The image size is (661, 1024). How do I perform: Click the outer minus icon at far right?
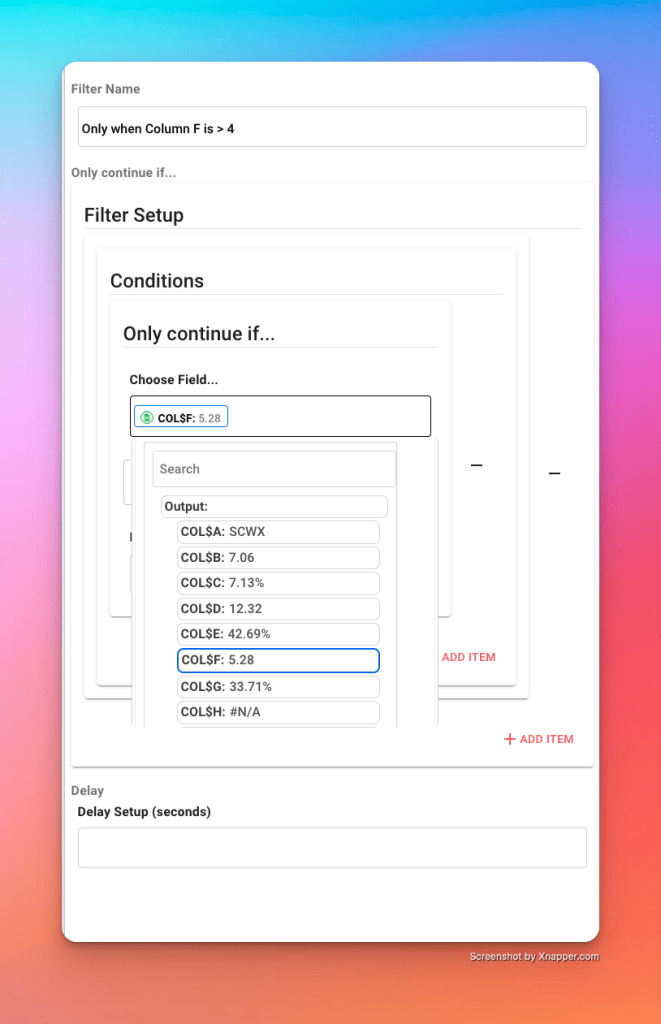[x=555, y=473]
